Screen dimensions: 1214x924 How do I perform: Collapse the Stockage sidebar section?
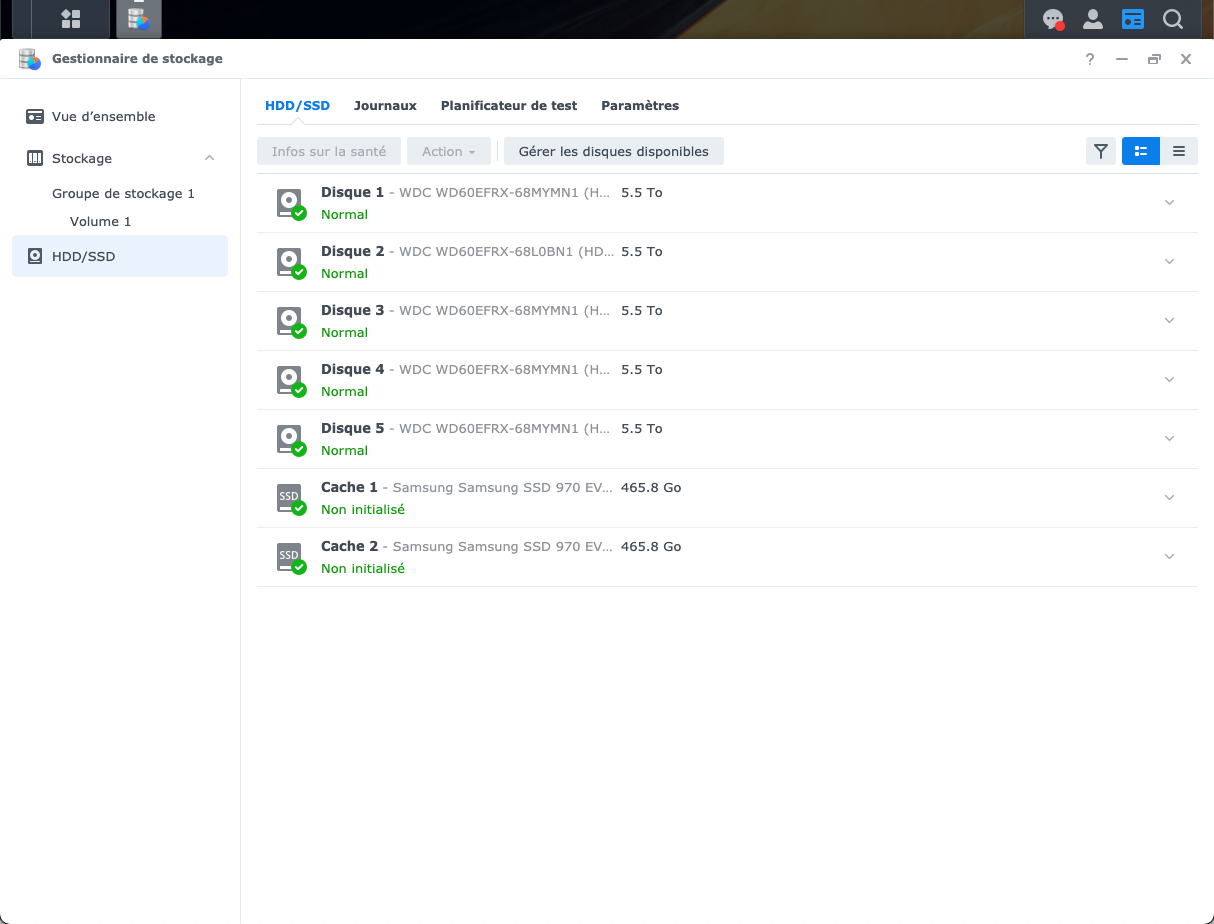click(x=209, y=158)
